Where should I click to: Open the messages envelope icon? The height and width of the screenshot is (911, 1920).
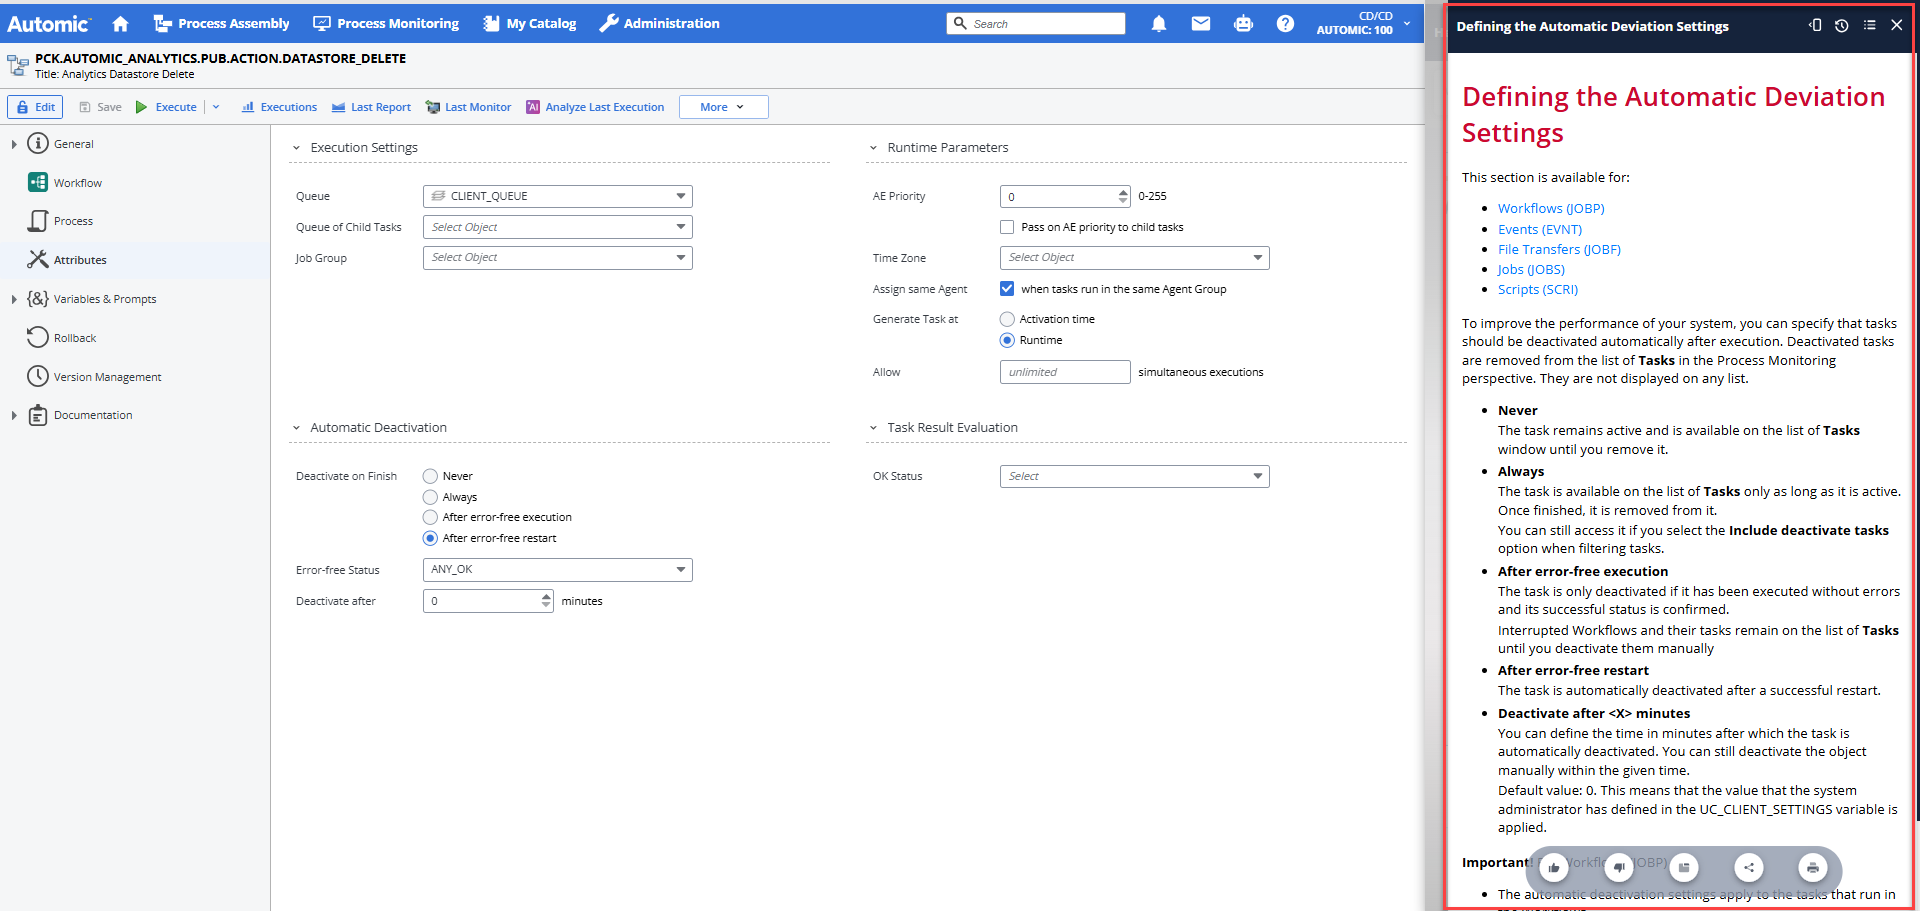(1200, 23)
